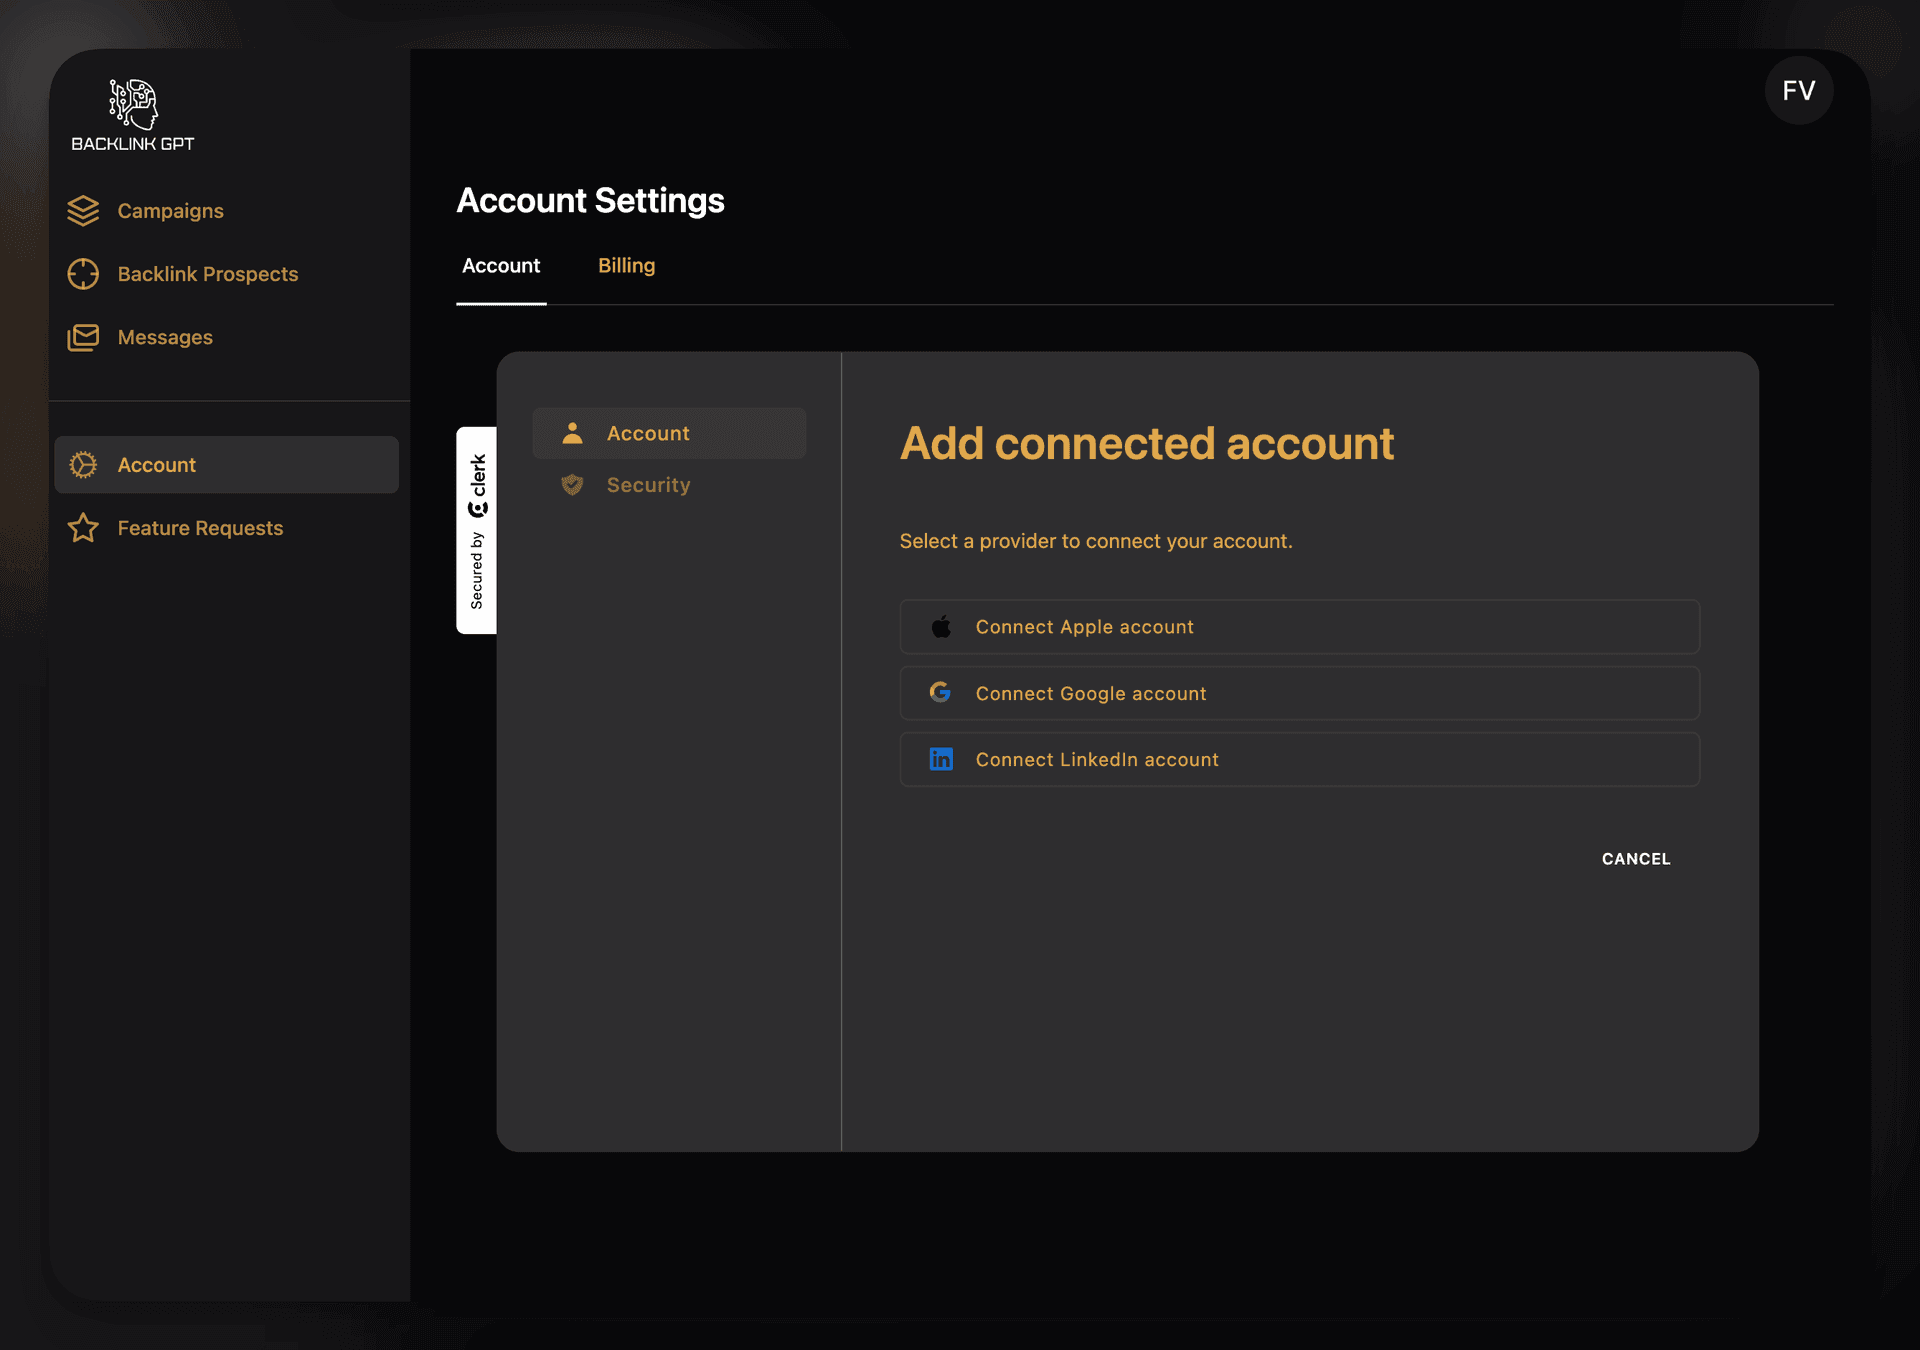
Task: Click the Campaigns stacked layers icon
Action: (83, 211)
